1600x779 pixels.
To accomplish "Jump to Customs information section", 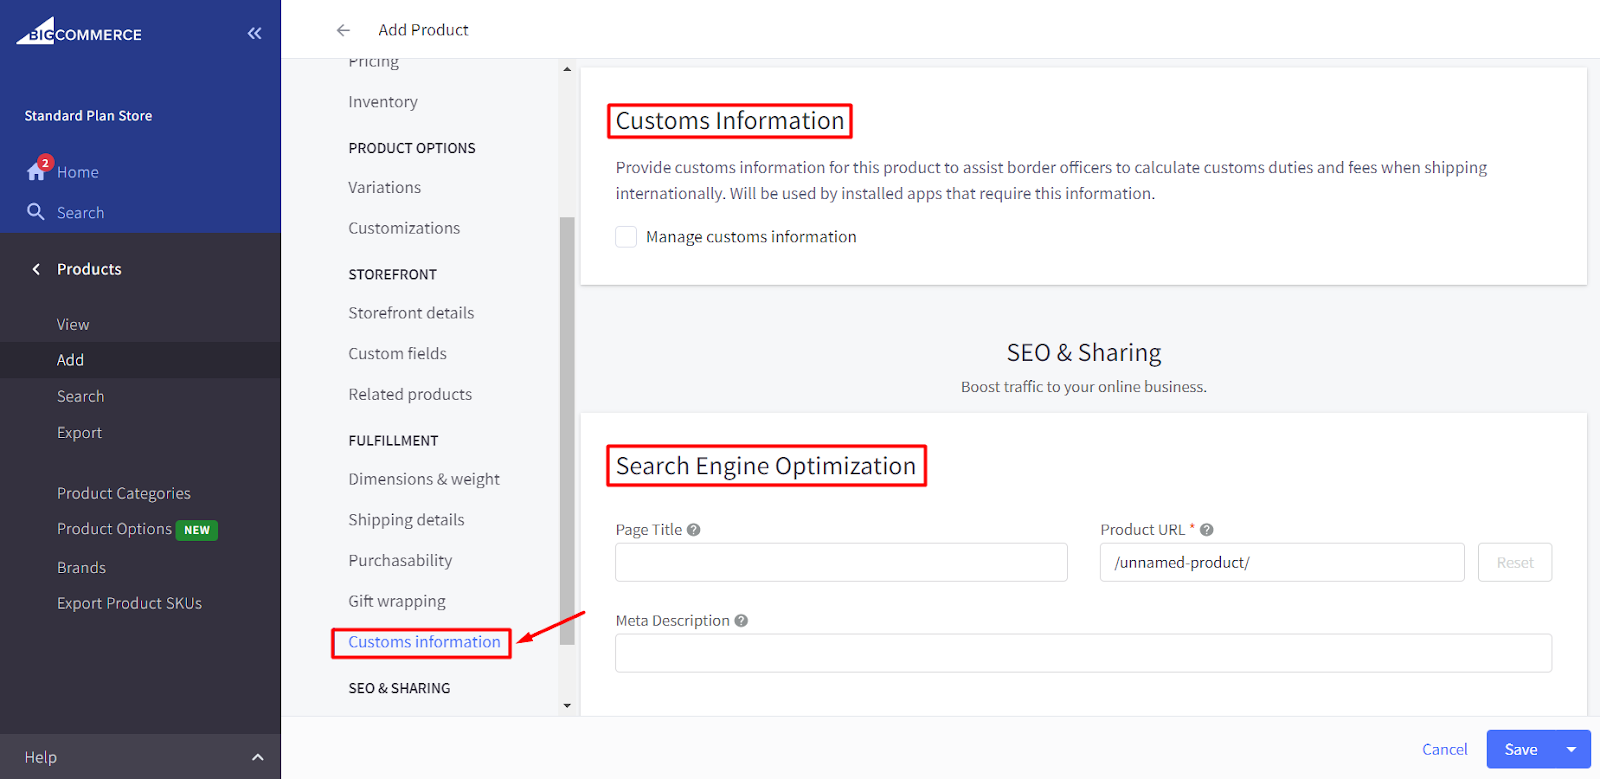I will 424,642.
